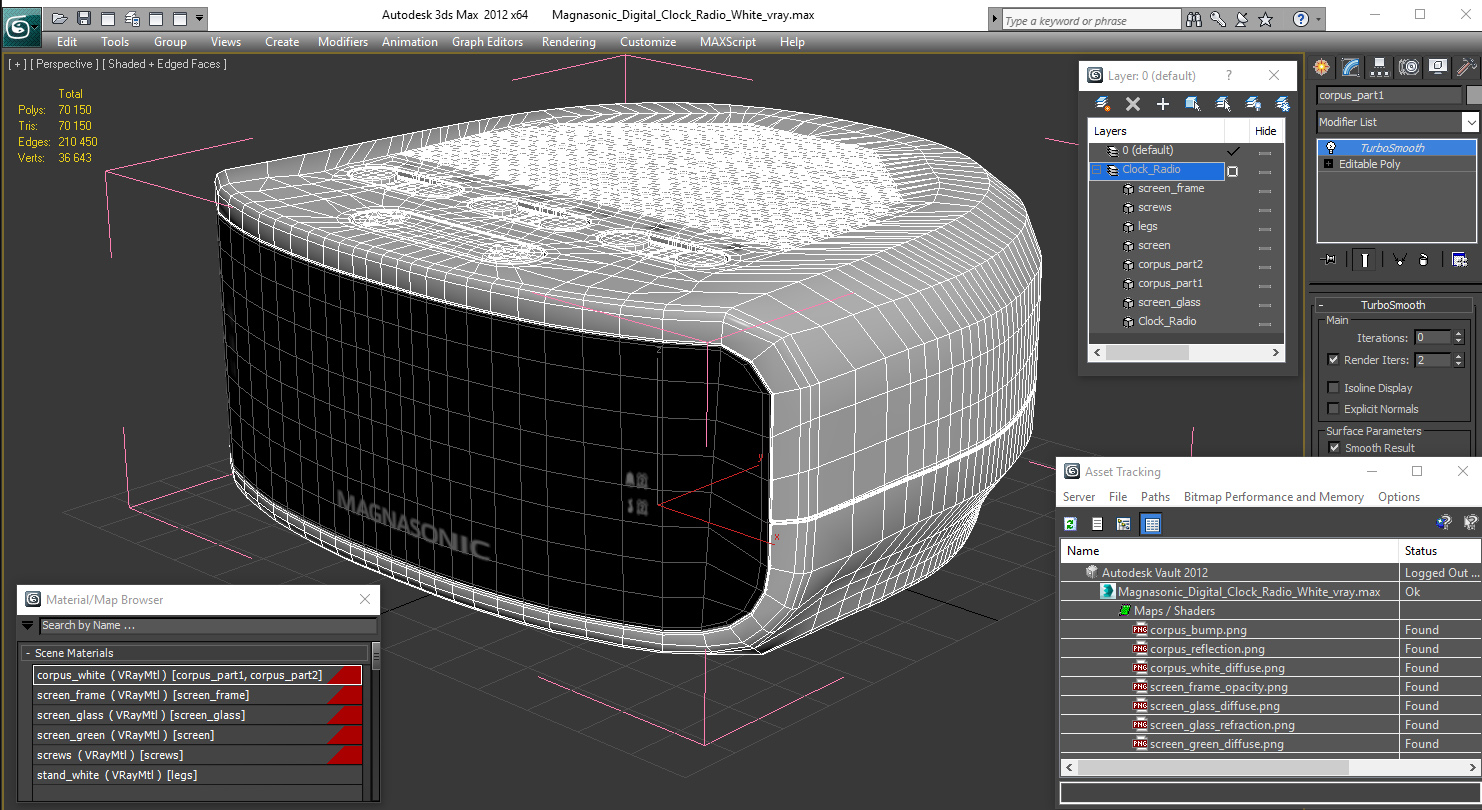Toggle hide for corpus_part1 in Layer dialog

tap(1265, 284)
